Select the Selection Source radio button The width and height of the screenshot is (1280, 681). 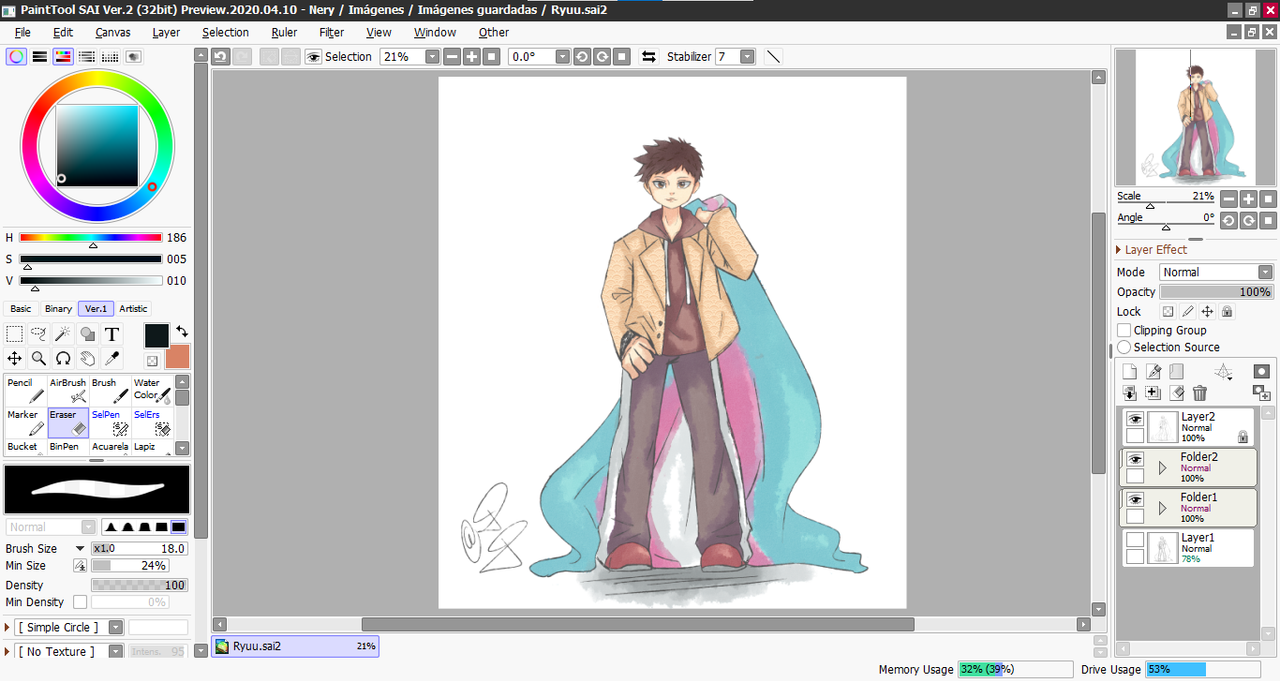(1124, 347)
